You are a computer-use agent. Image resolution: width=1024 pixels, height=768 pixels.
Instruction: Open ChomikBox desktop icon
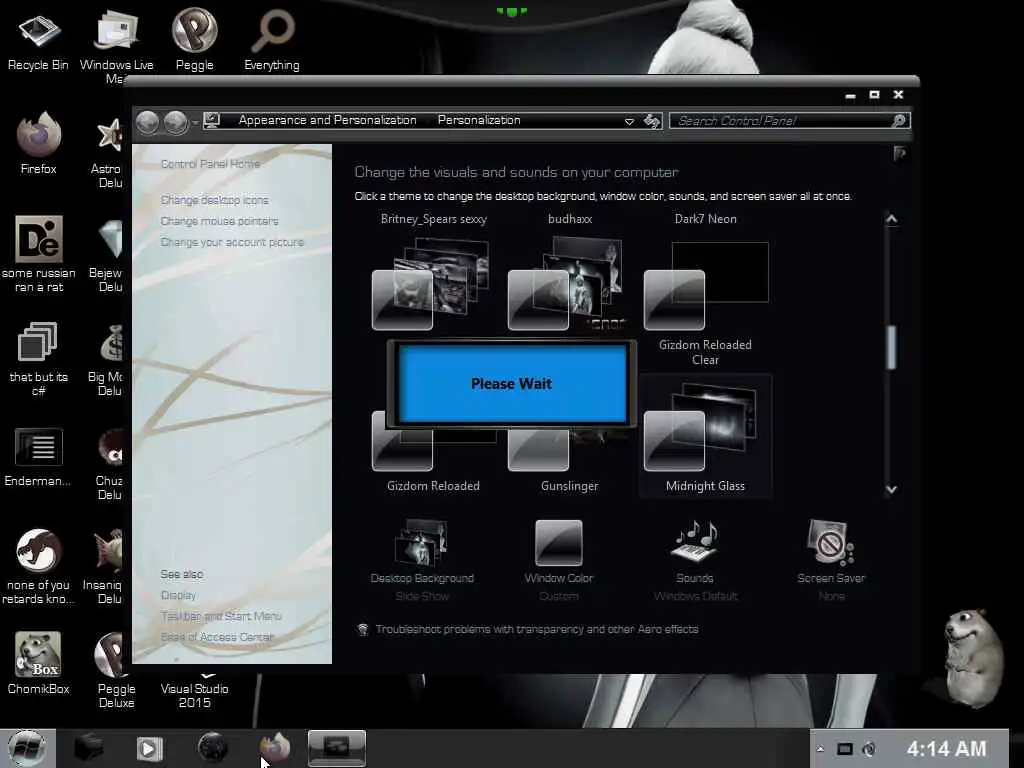pos(39,663)
